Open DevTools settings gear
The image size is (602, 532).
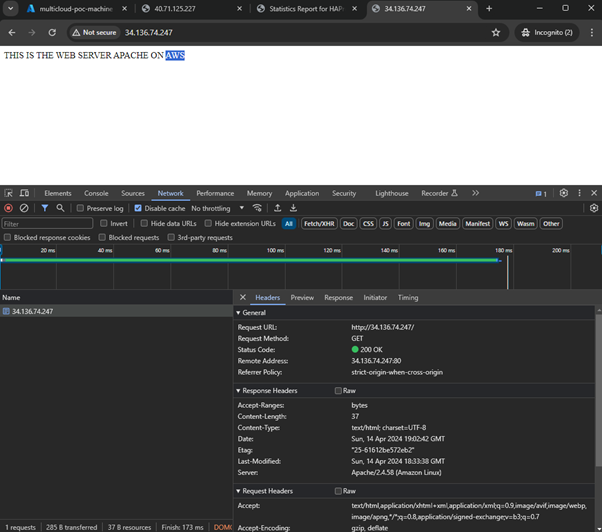tap(564, 193)
